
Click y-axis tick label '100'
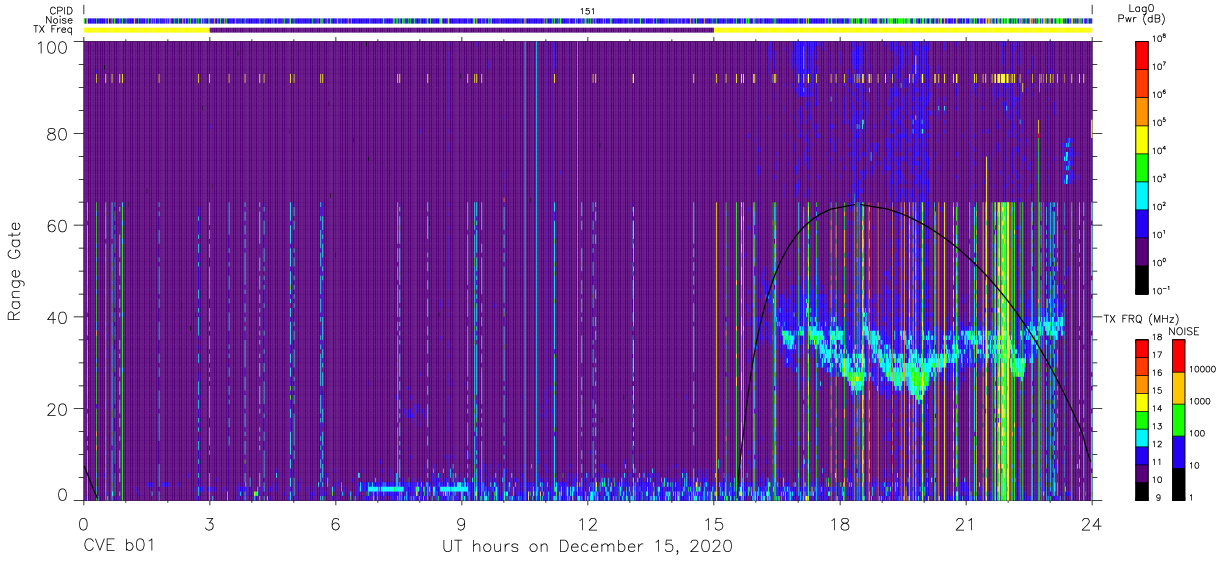tap(52, 46)
